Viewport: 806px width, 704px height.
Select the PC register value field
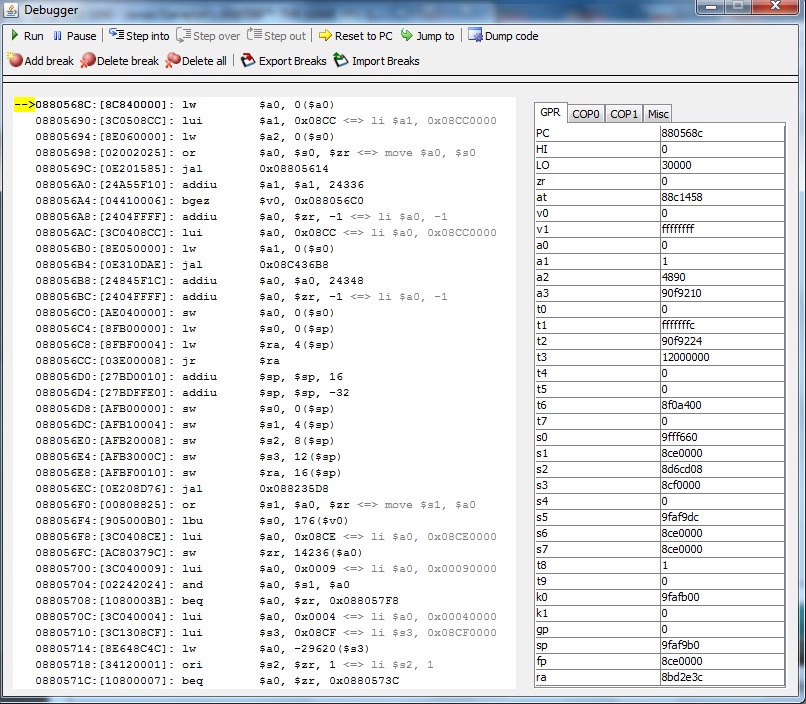click(721, 133)
